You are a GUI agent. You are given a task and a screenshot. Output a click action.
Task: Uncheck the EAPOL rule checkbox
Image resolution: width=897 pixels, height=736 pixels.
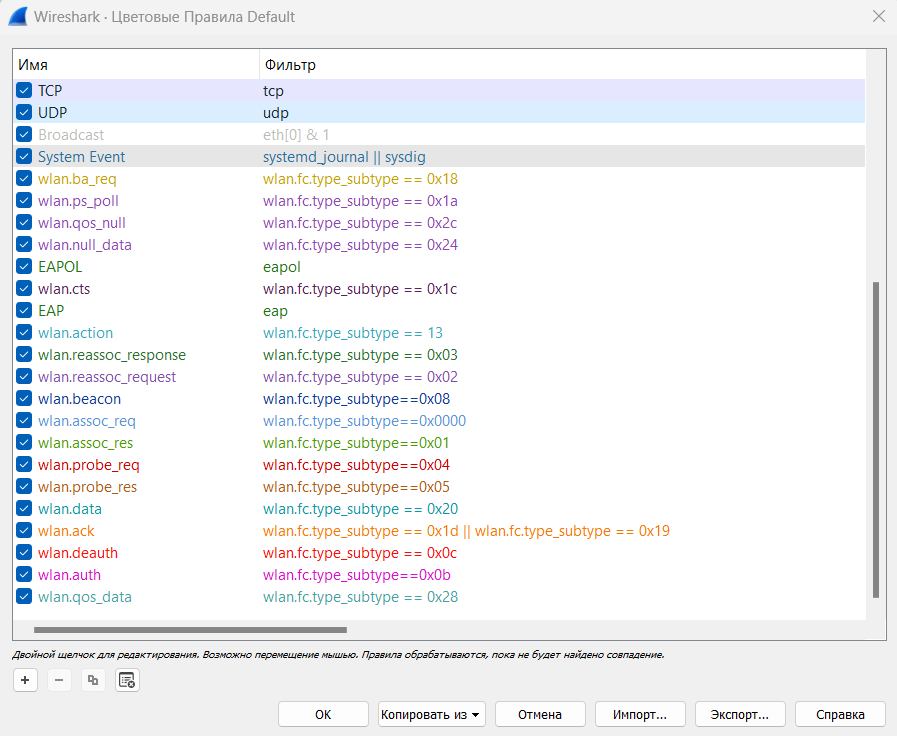24,266
